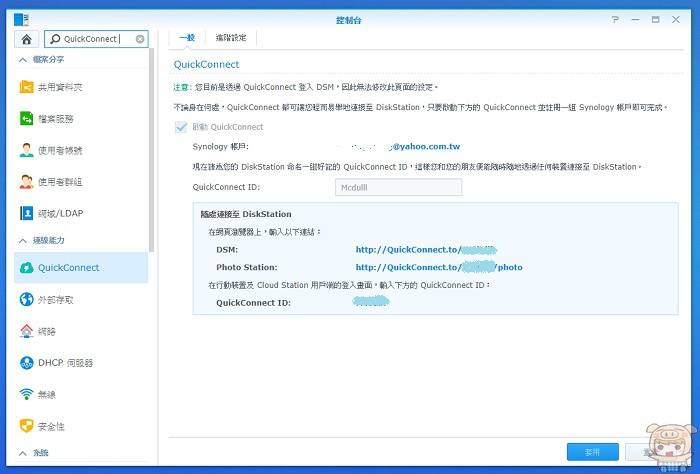Image resolution: width=700 pixels, height=474 pixels.
Task: Click the 套用 apply button
Action: click(x=592, y=452)
